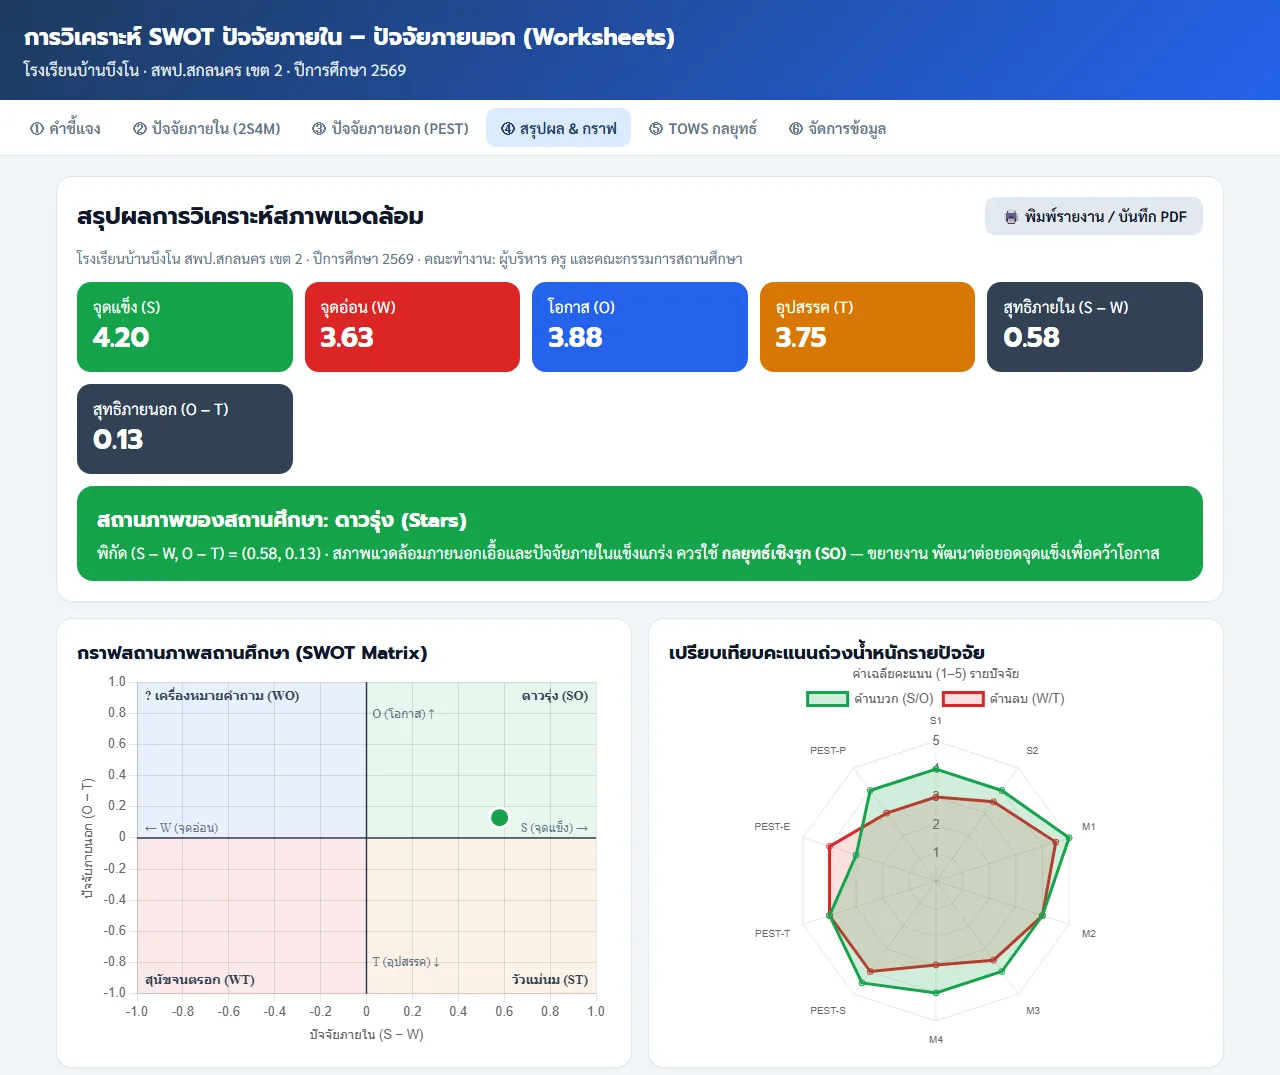The image size is (1280, 1075).
Task: Click the T (อุปสรรค) ↓ axis annotation
Action: click(x=406, y=962)
